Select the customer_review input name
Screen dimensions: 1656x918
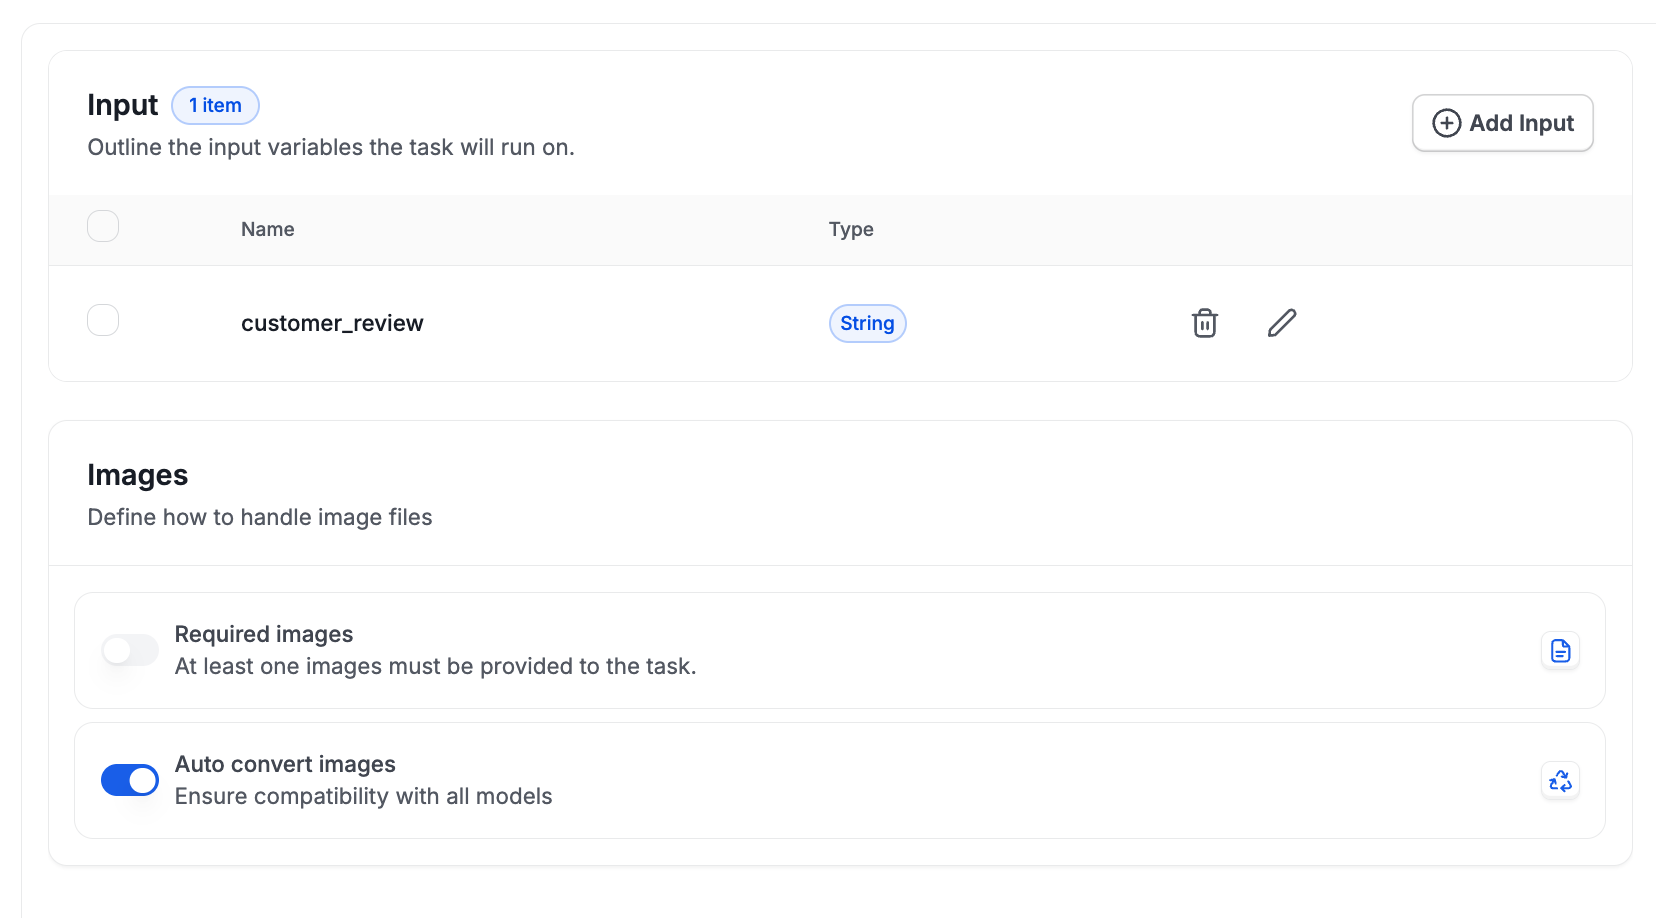(332, 324)
